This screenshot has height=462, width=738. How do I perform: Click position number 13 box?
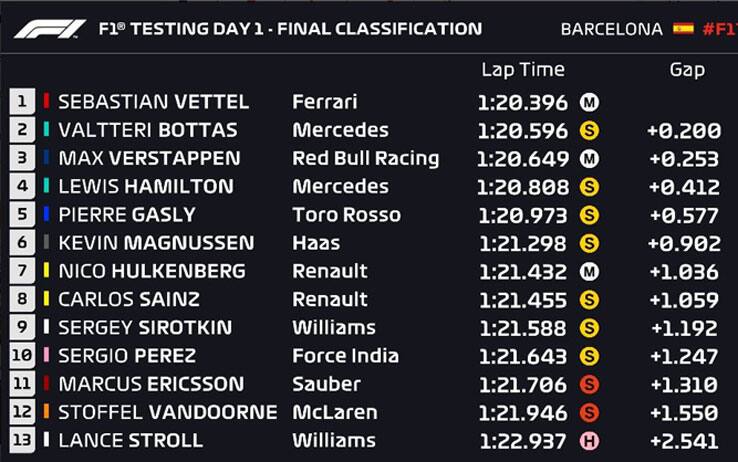tap(22, 440)
